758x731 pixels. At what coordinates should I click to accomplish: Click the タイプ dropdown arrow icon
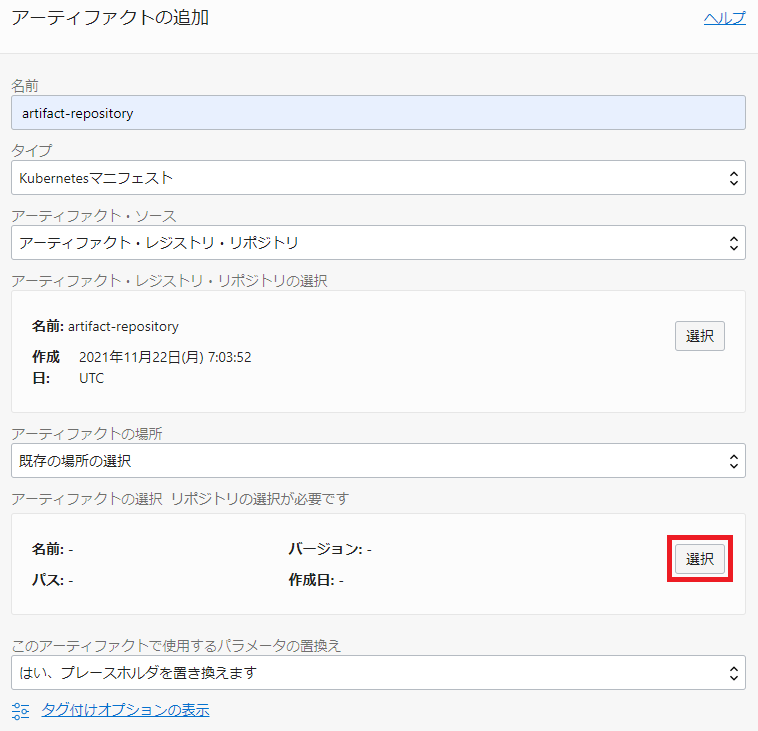[x=734, y=179]
